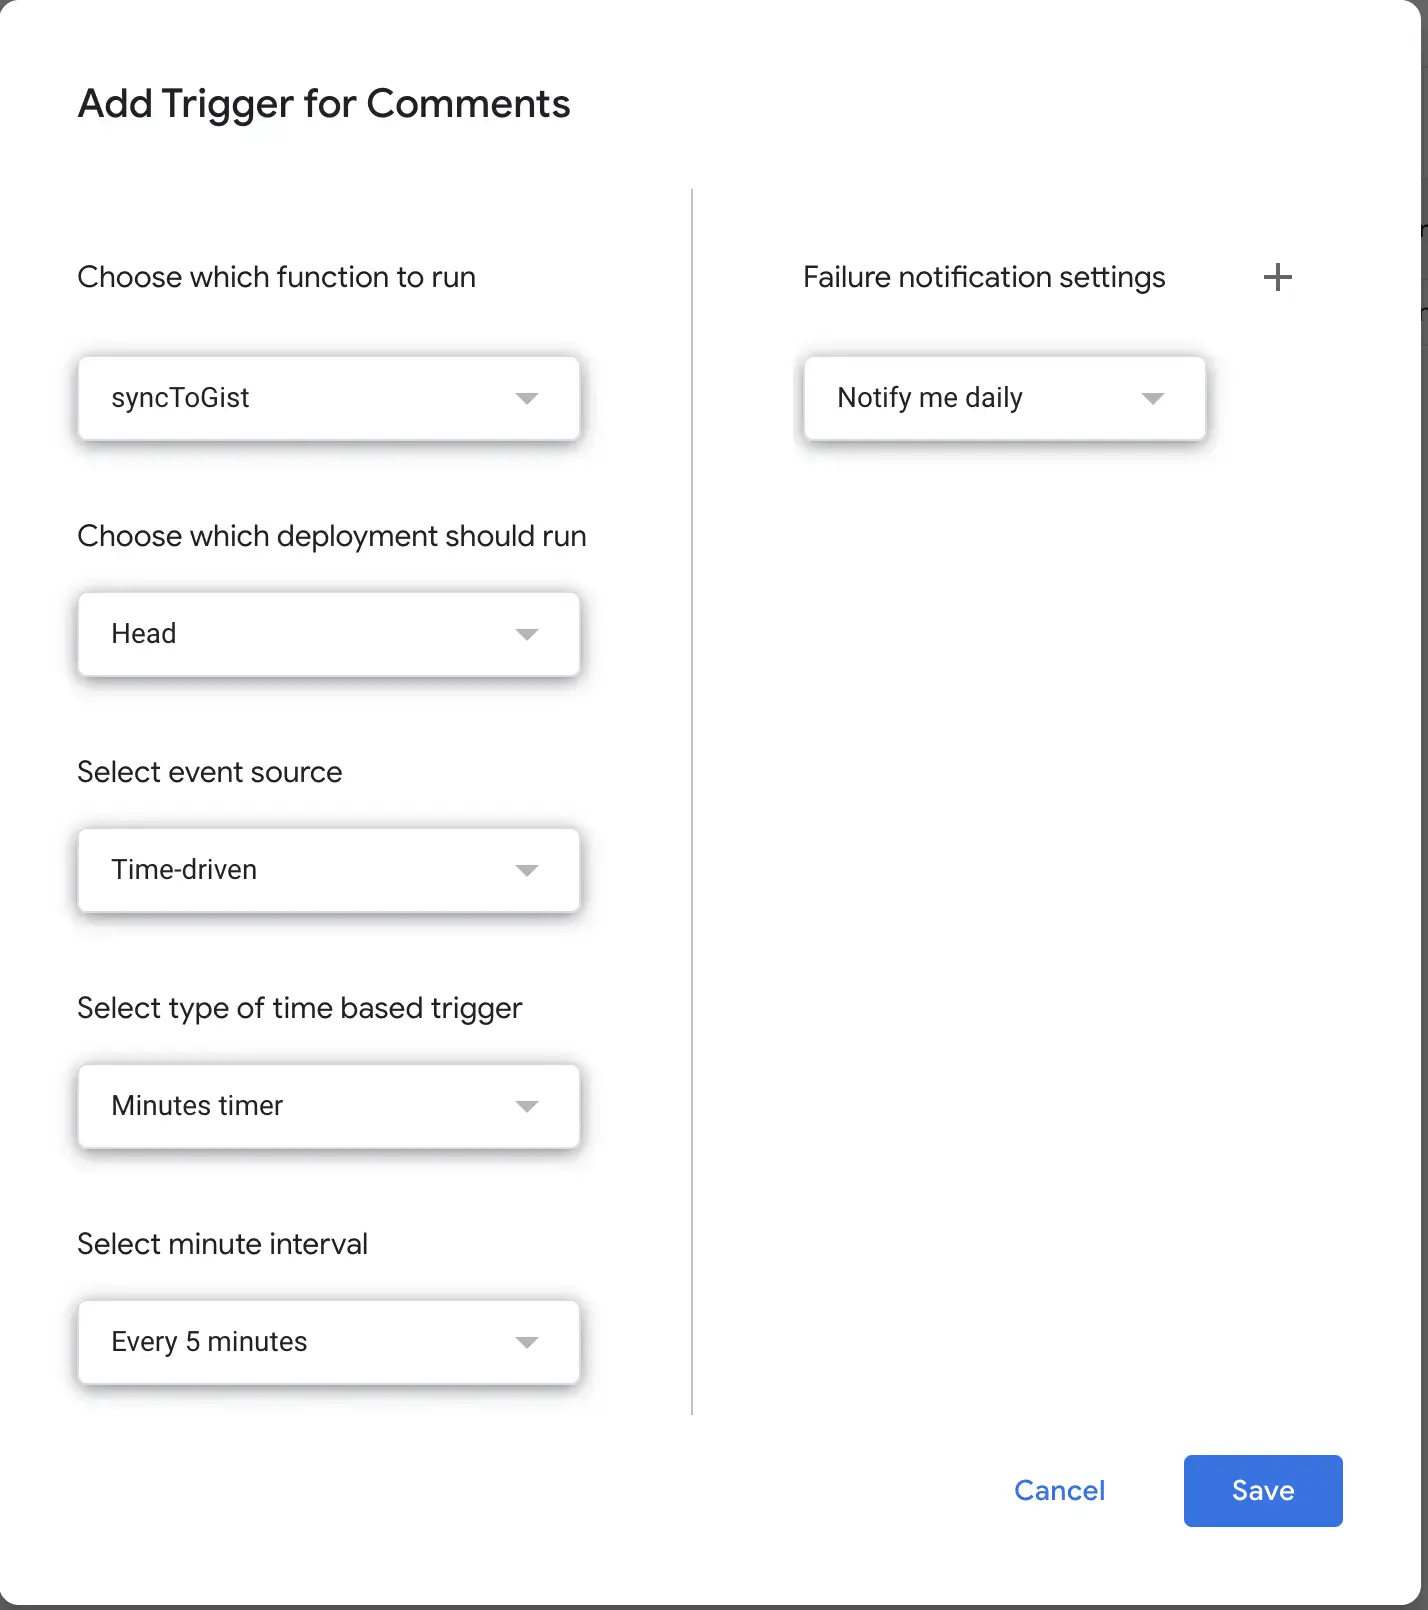Click the plus next to Failure notification settings
The width and height of the screenshot is (1428, 1610).
click(x=1278, y=277)
